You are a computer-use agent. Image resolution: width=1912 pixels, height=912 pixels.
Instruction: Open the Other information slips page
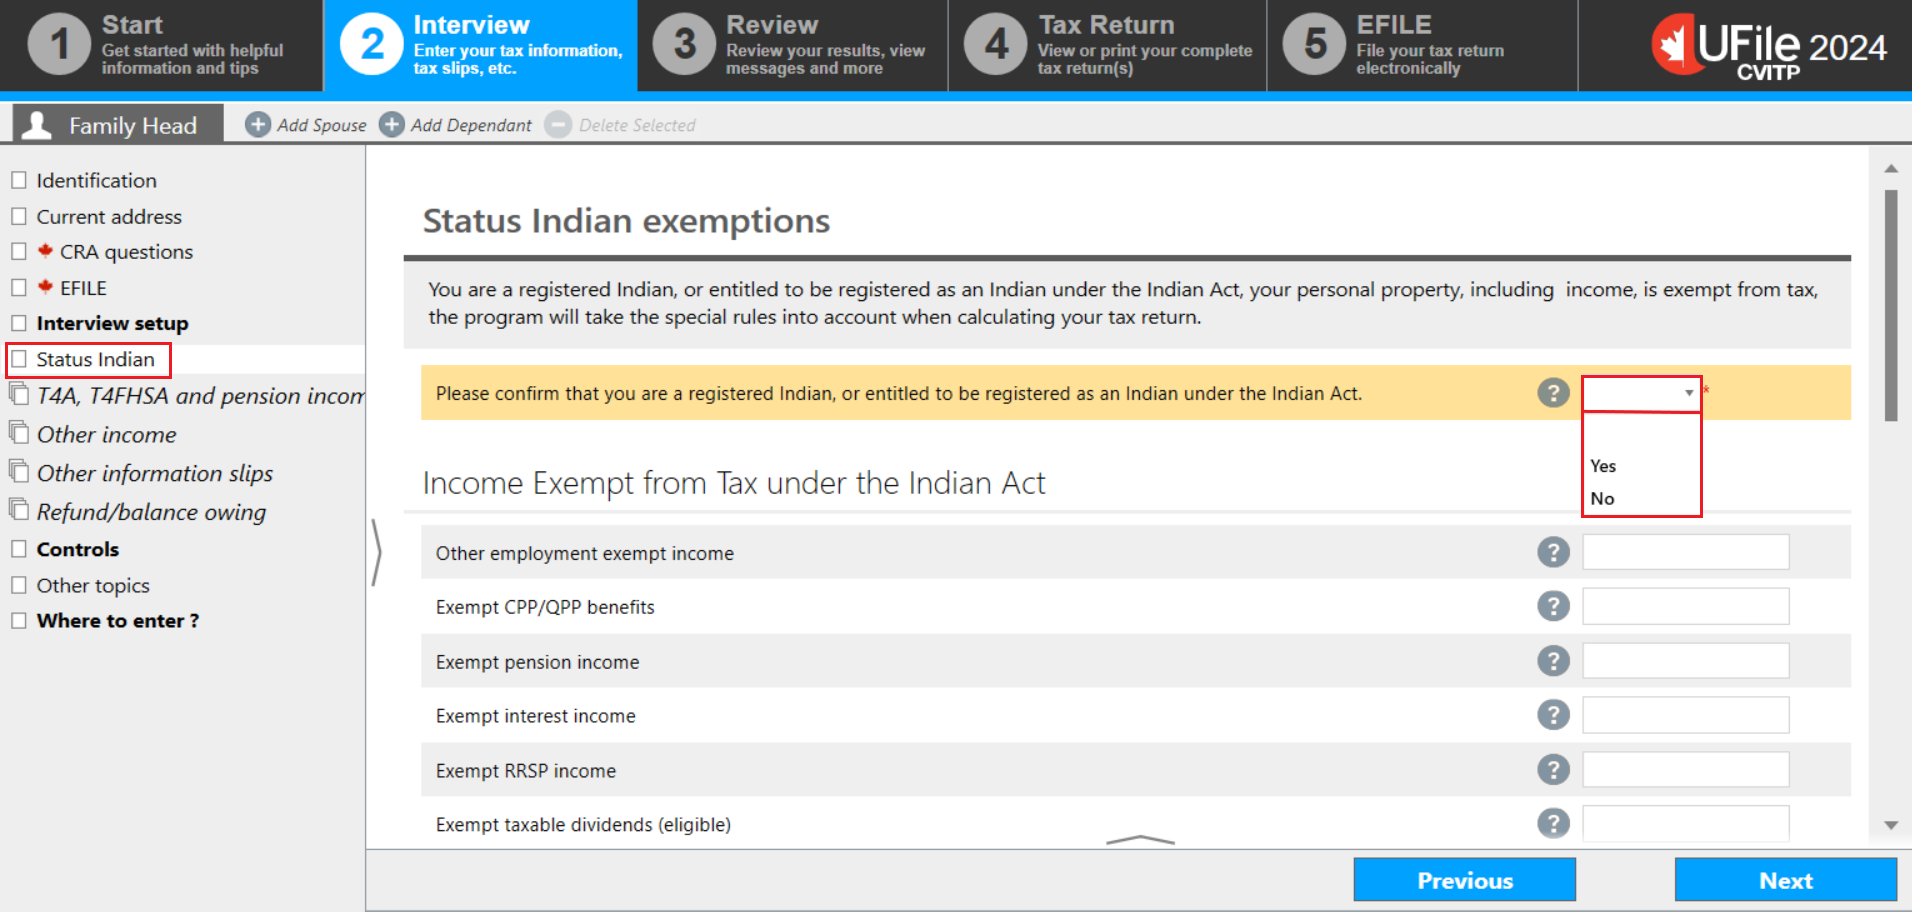(155, 473)
